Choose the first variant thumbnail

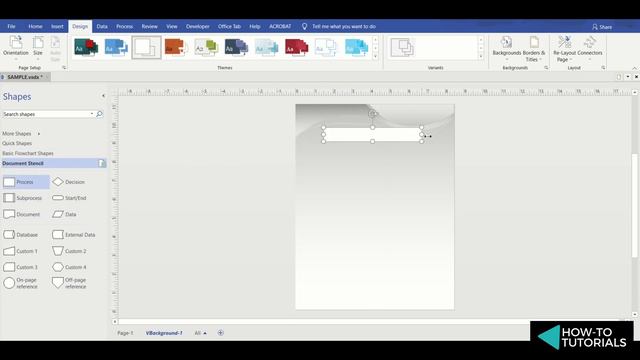(x=402, y=47)
